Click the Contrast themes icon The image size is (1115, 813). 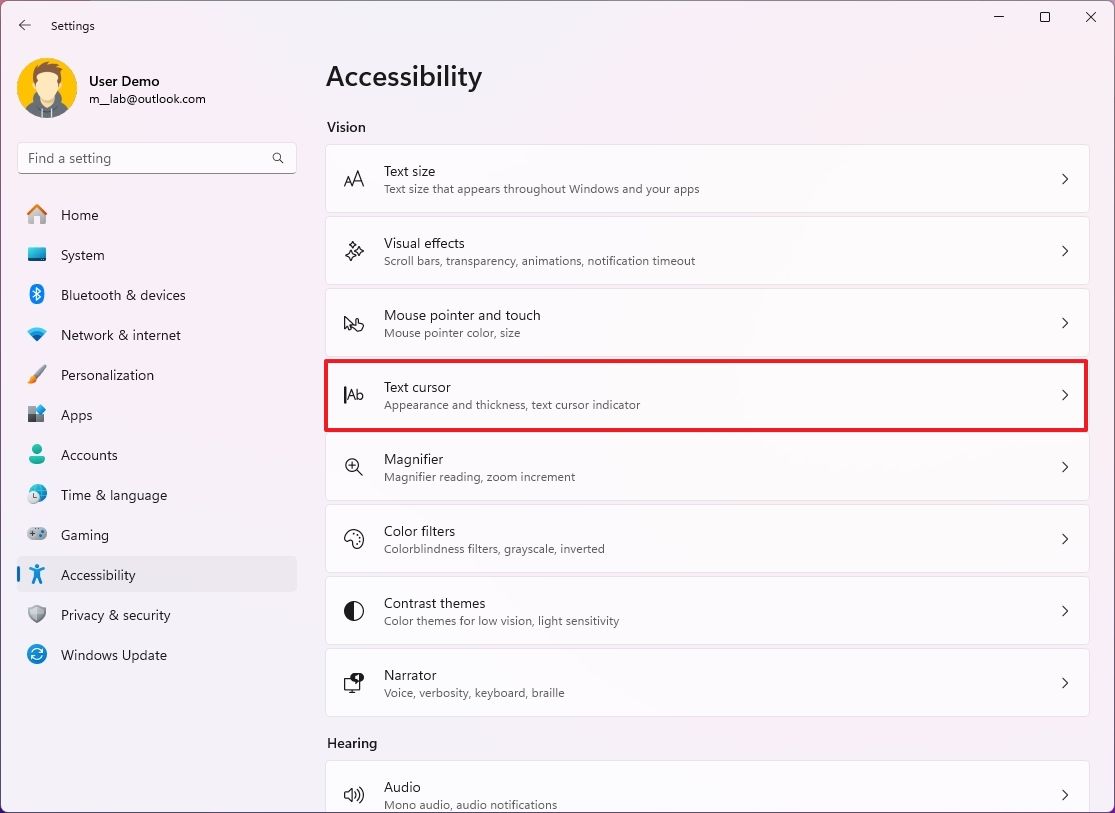tap(354, 611)
